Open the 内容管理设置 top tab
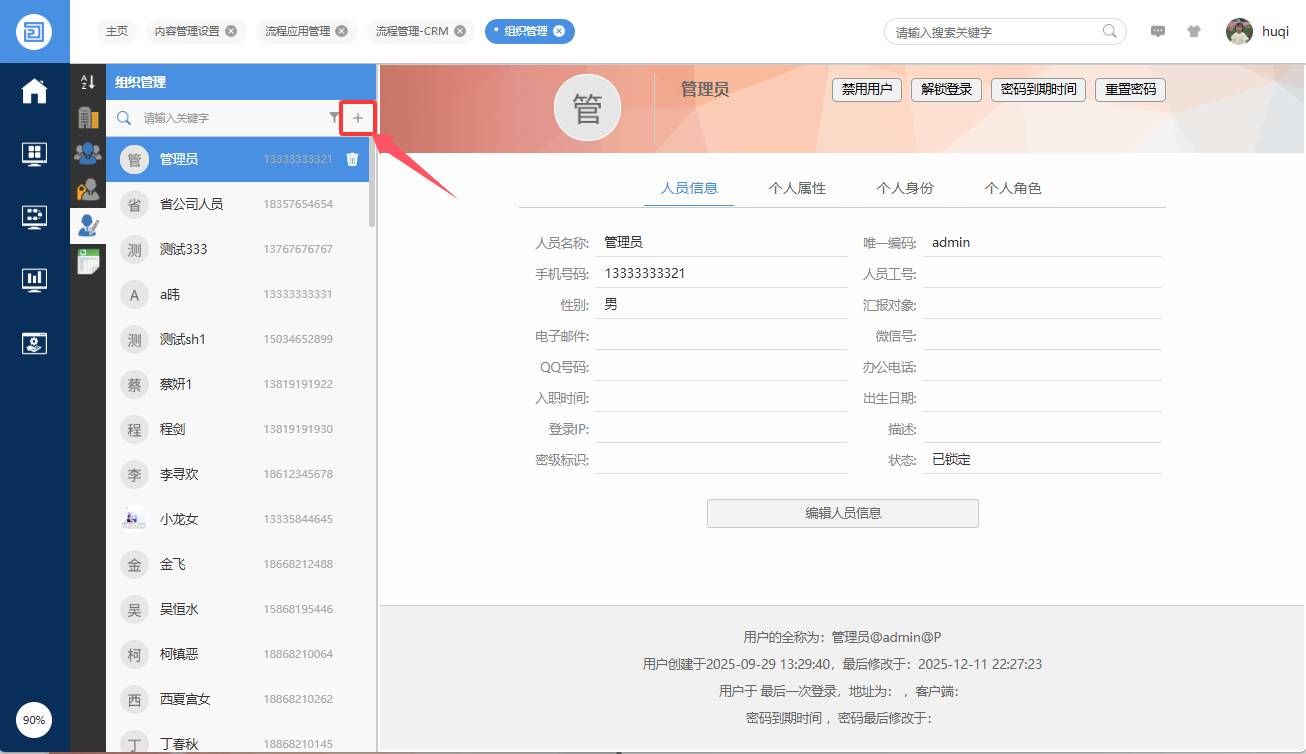Viewport: 1306px width, 754px height. 186,31
